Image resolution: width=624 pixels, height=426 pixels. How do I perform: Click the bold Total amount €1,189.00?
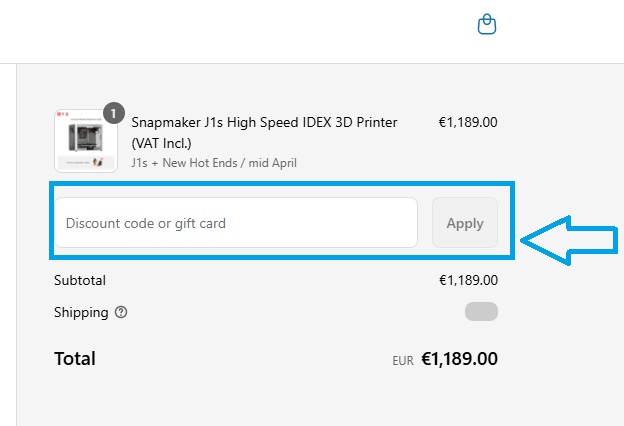(459, 358)
